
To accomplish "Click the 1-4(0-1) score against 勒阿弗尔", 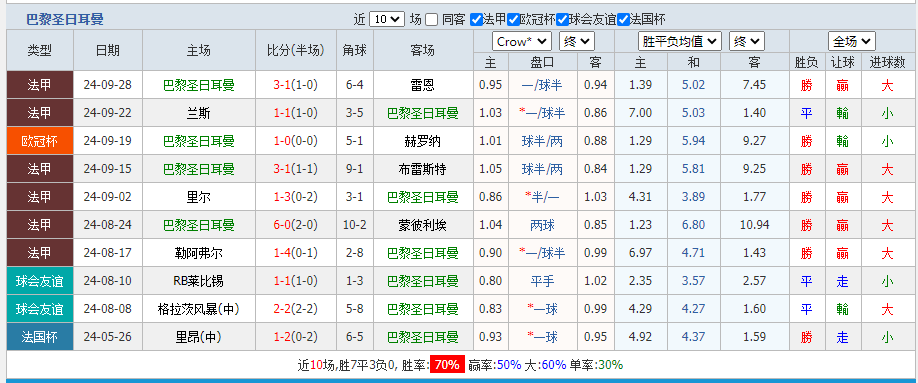I will pos(296,253).
